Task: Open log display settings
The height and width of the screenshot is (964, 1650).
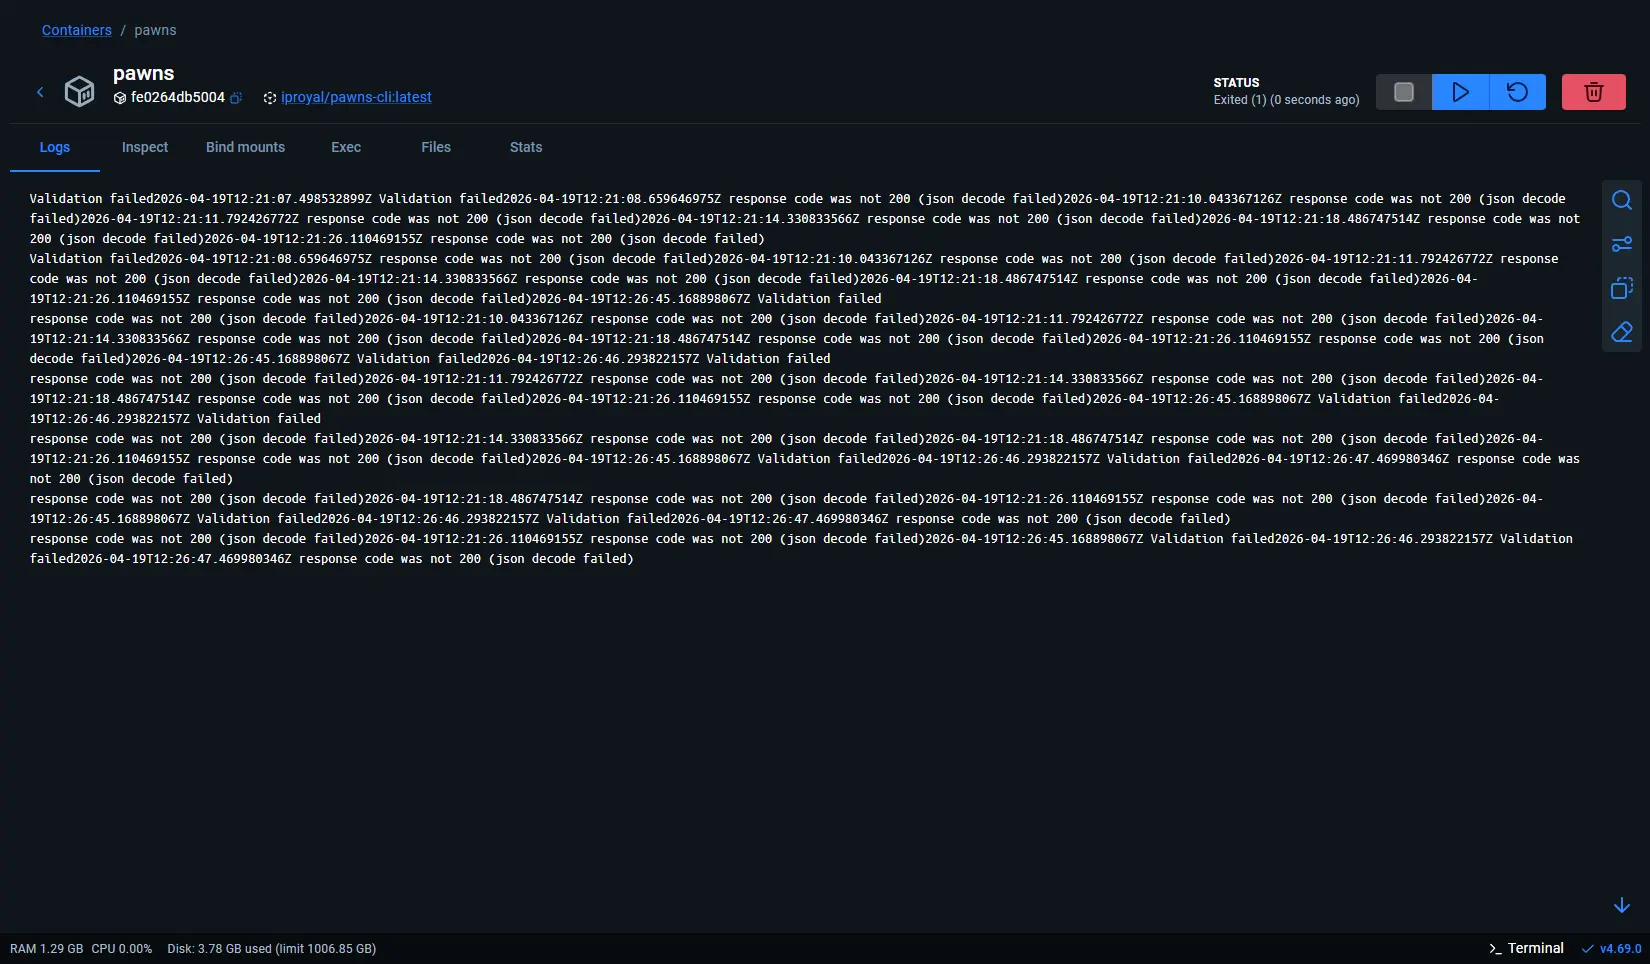Action: (1622, 244)
